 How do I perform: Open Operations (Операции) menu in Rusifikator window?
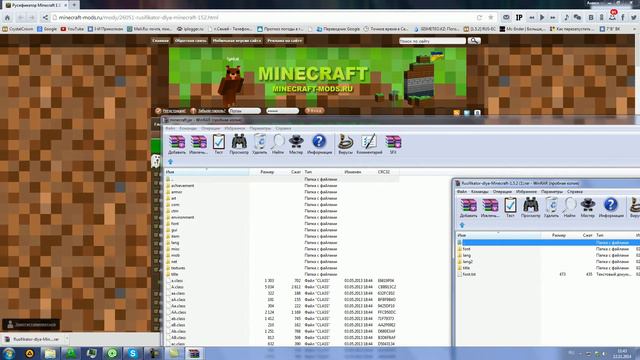click(x=502, y=191)
